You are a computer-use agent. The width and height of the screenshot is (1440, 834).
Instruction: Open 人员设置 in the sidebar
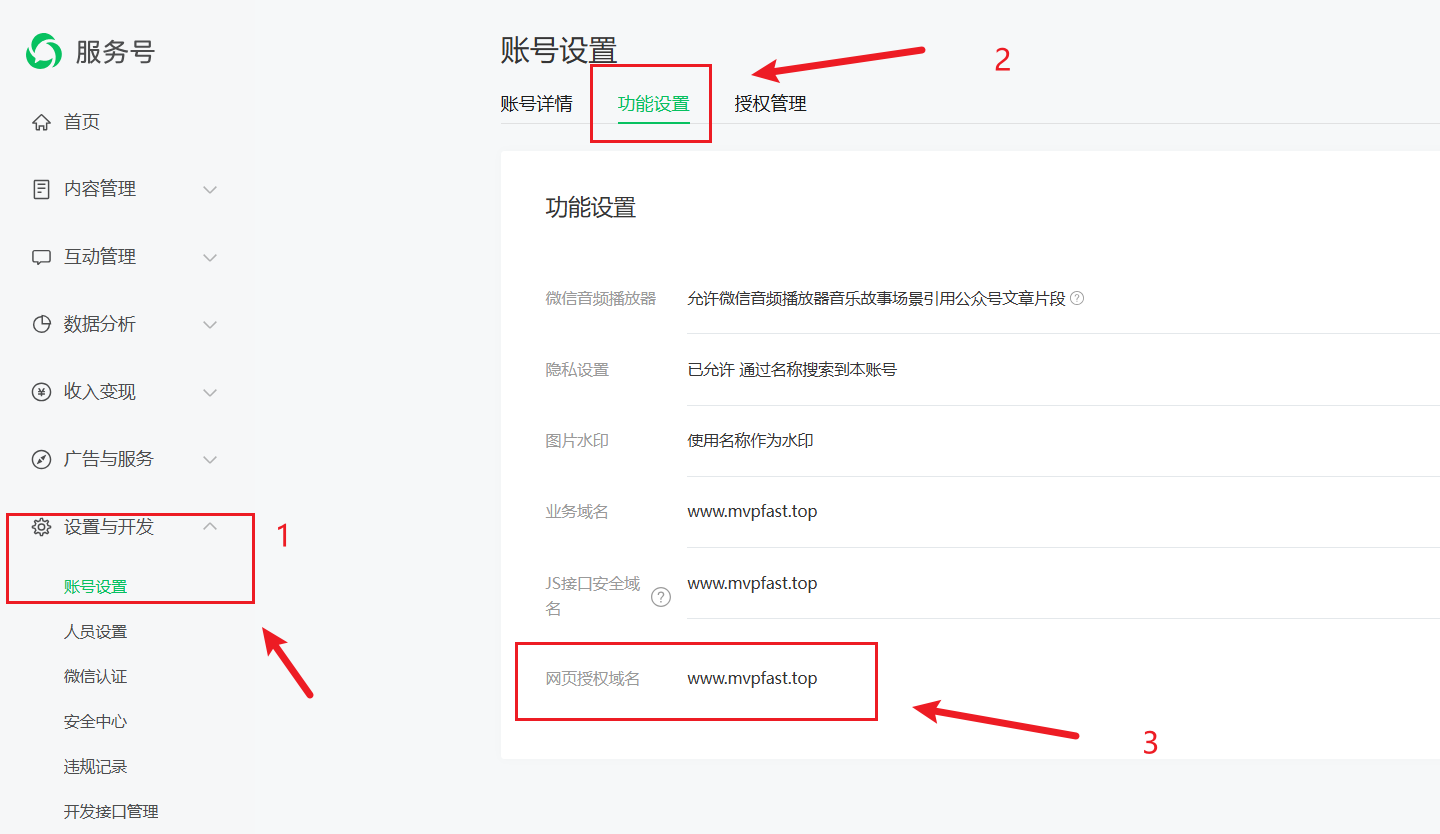pyautogui.click(x=95, y=632)
